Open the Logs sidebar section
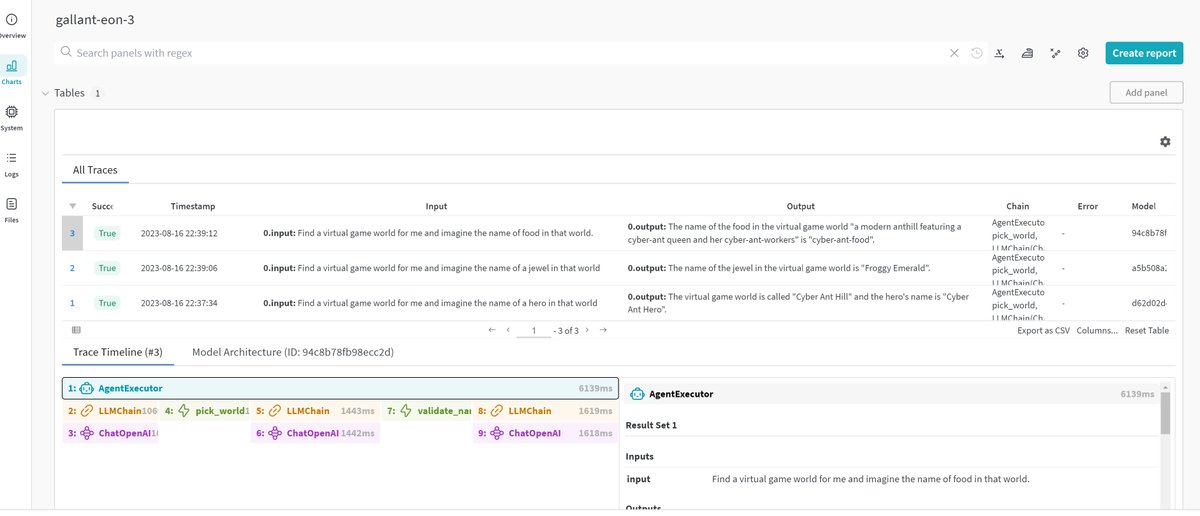Screen dimensions: 1200x516 [x=11, y=164]
